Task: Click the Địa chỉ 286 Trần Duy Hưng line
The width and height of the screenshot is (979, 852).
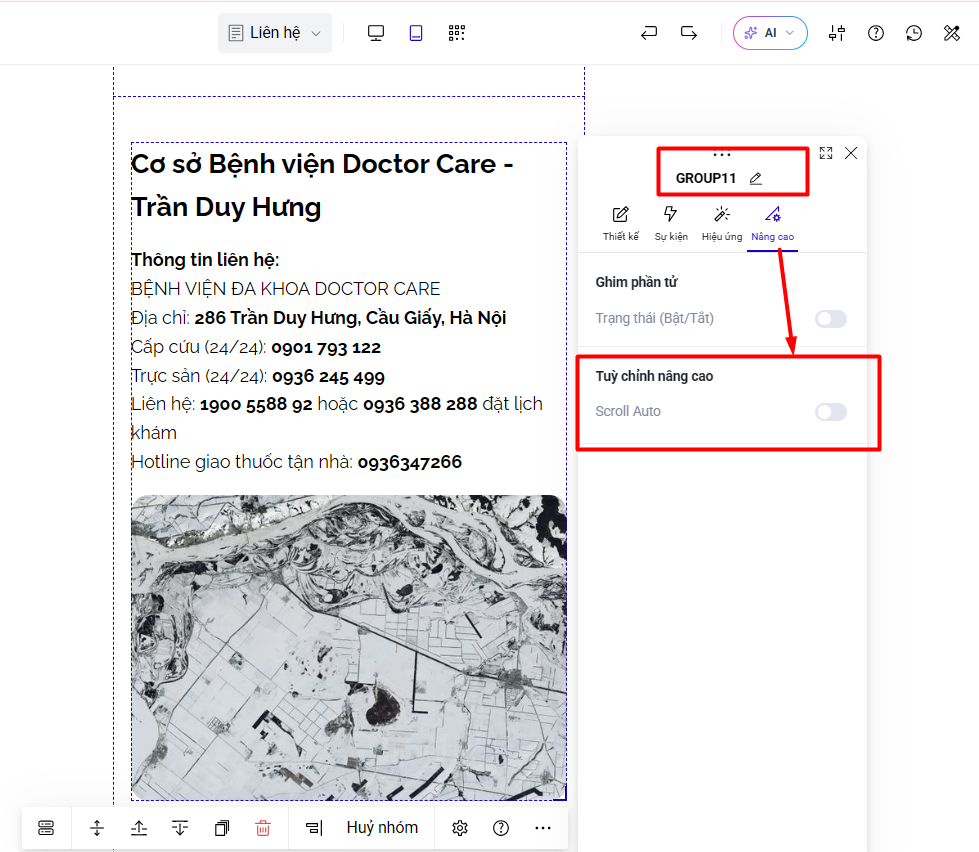Action: [318, 318]
